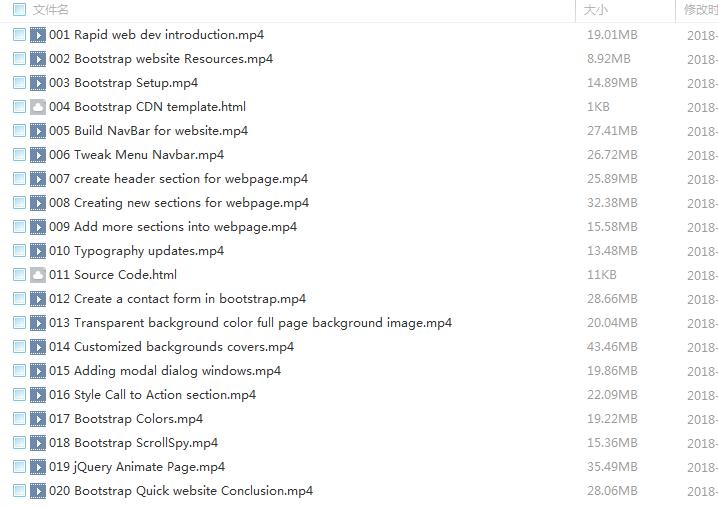Open 012 Create a contact form in bootstrap.mp4
The image size is (718, 507).
pos(178,299)
